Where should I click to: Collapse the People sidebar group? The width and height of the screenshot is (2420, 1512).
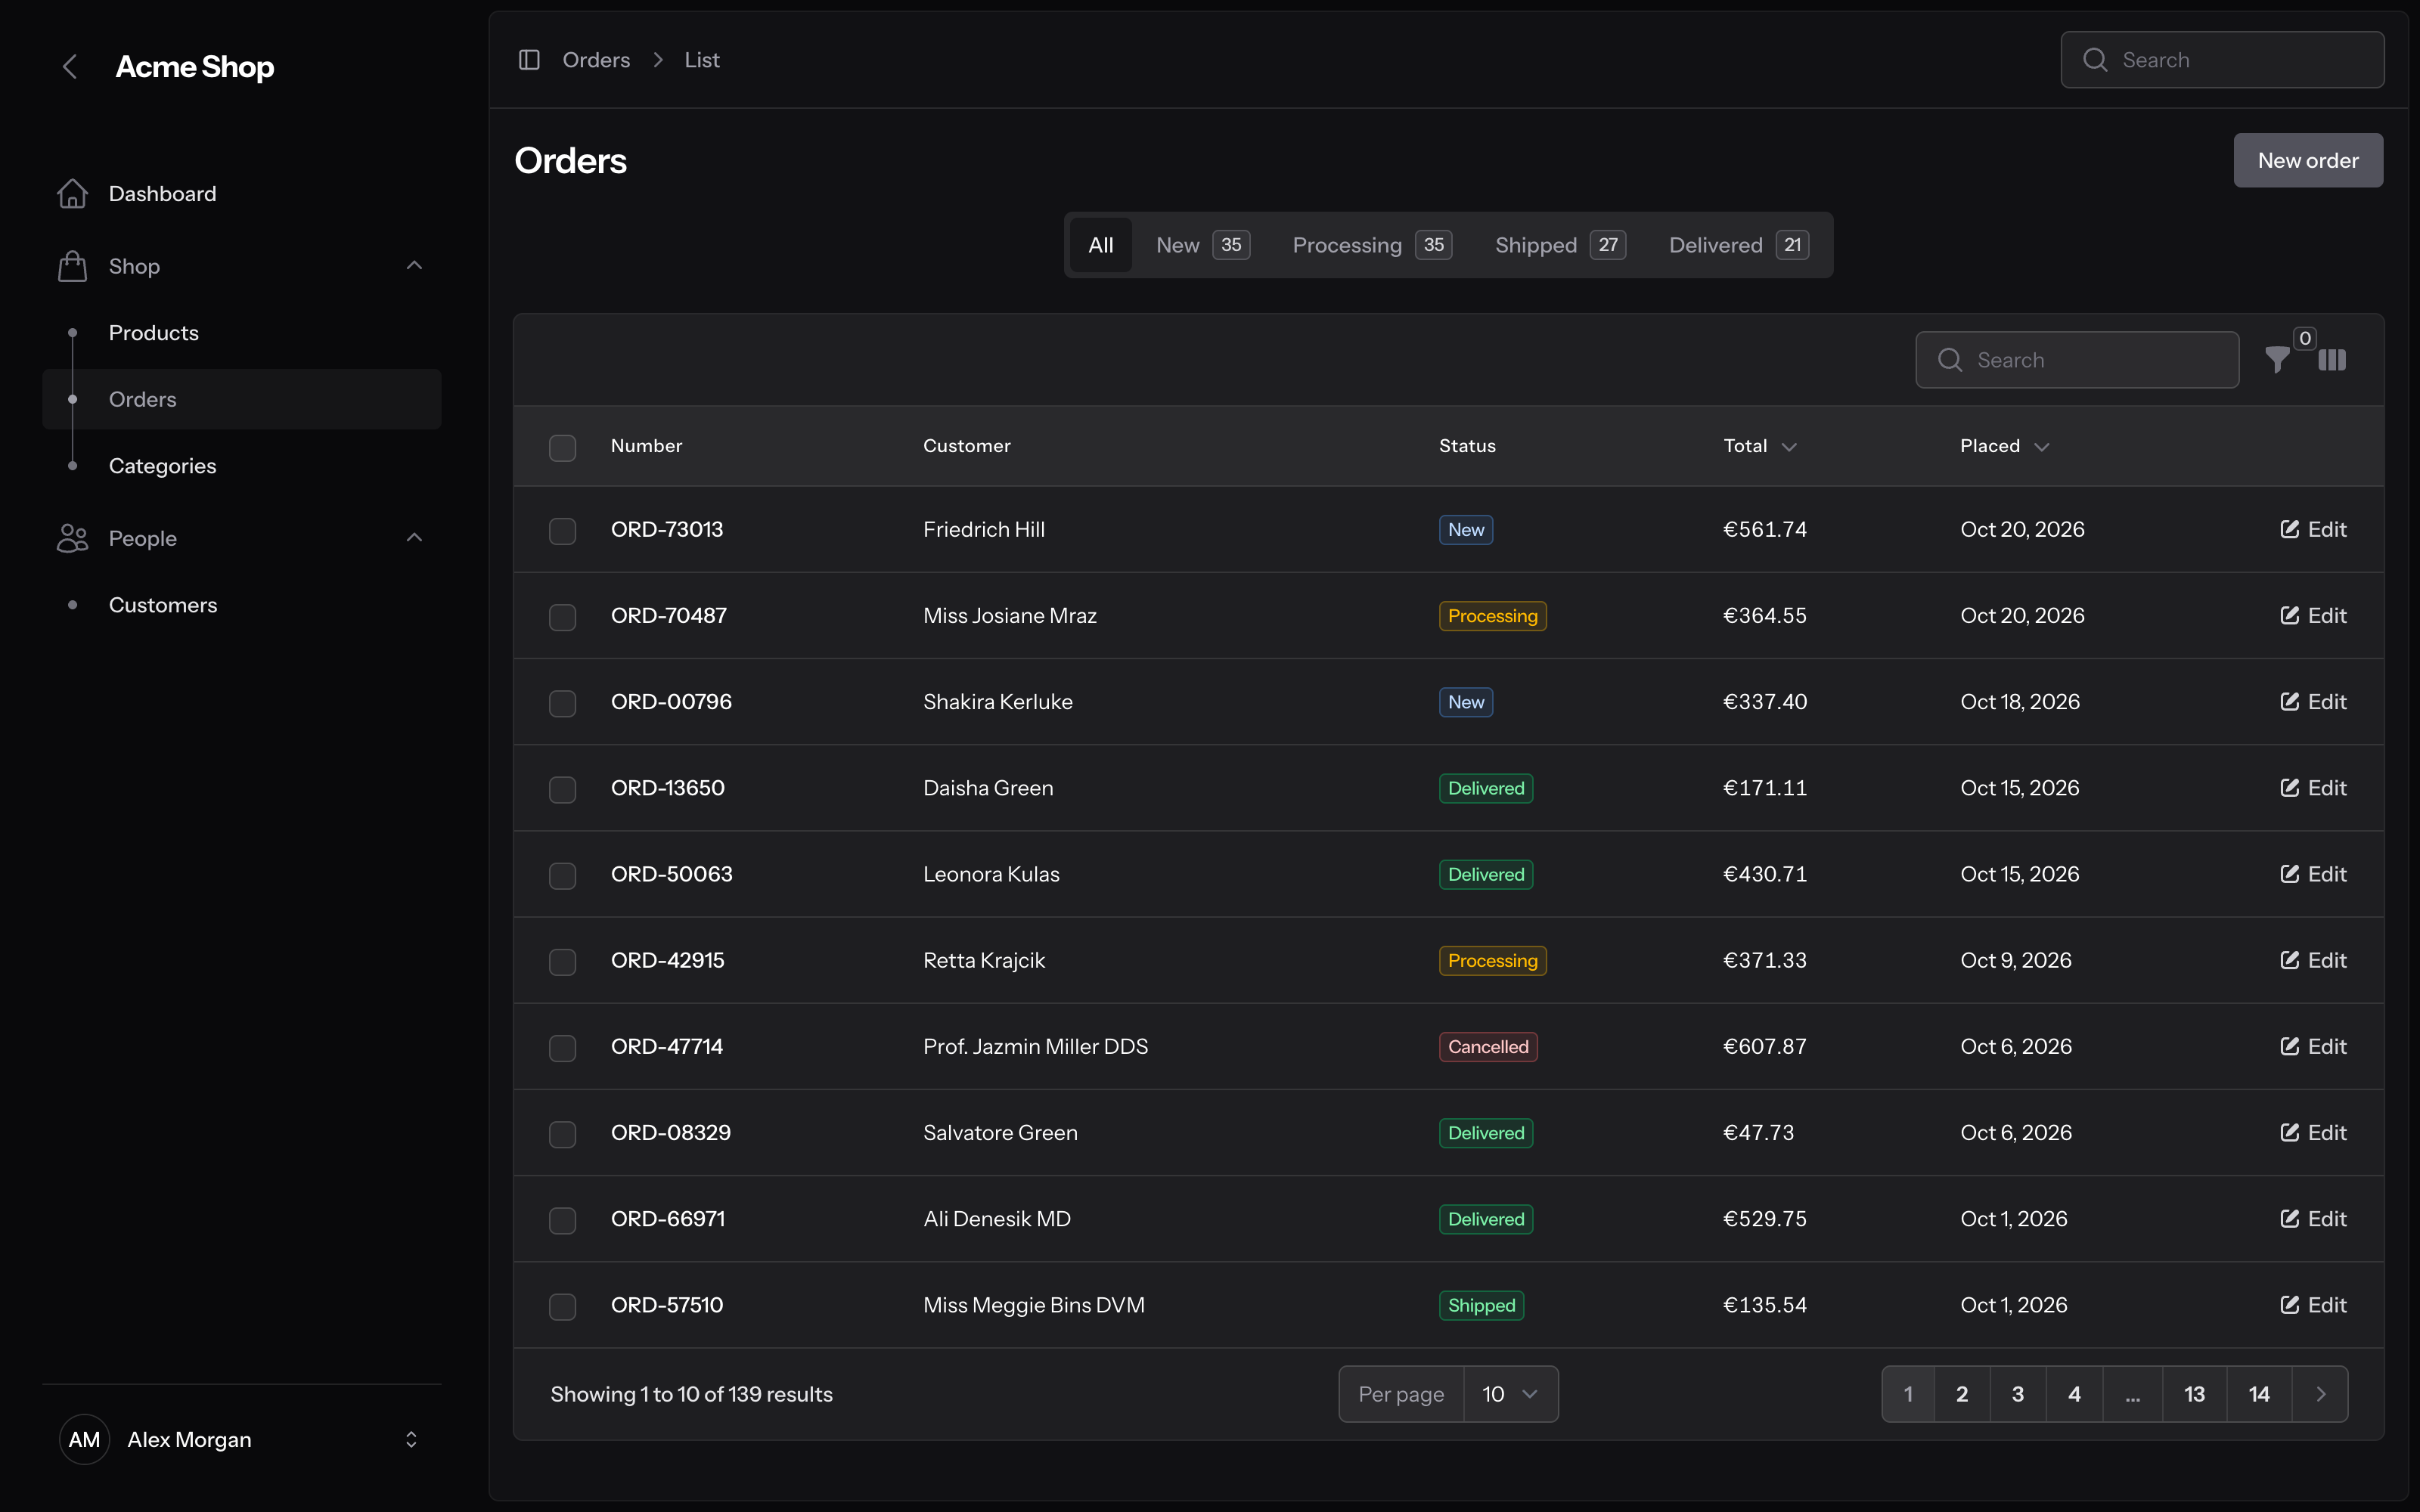tap(414, 538)
